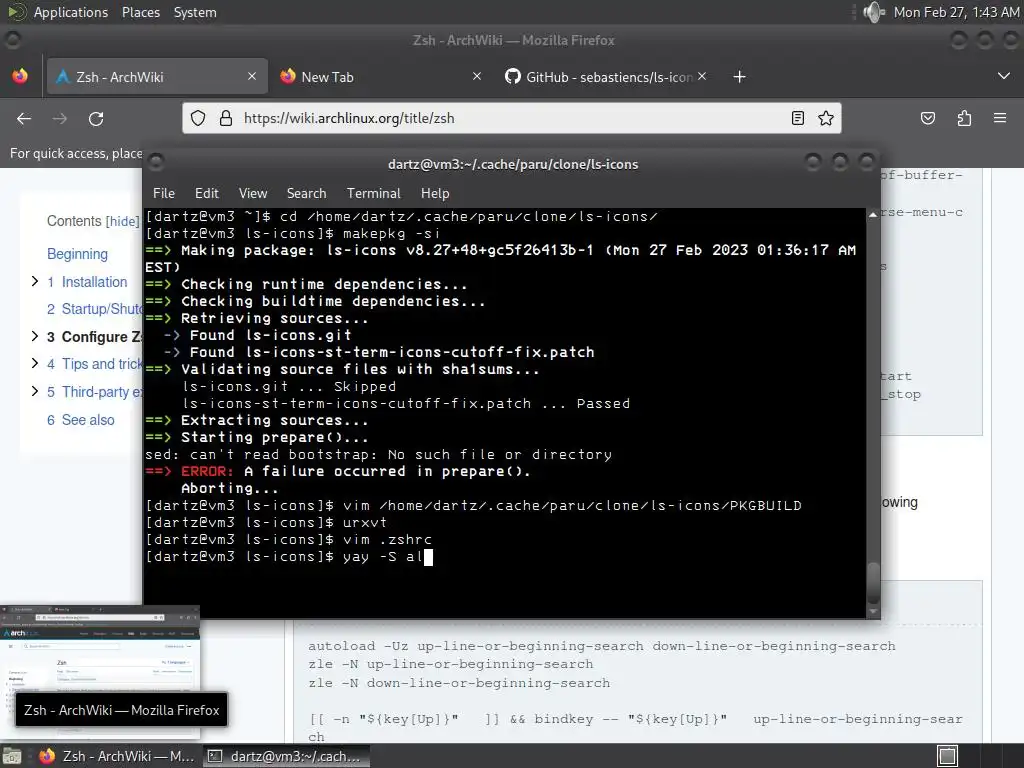This screenshot has height=768, width=1024.
Task: Click the 'autoload -Uz' code line
Action: pyautogui.click(x=601, y=646)
